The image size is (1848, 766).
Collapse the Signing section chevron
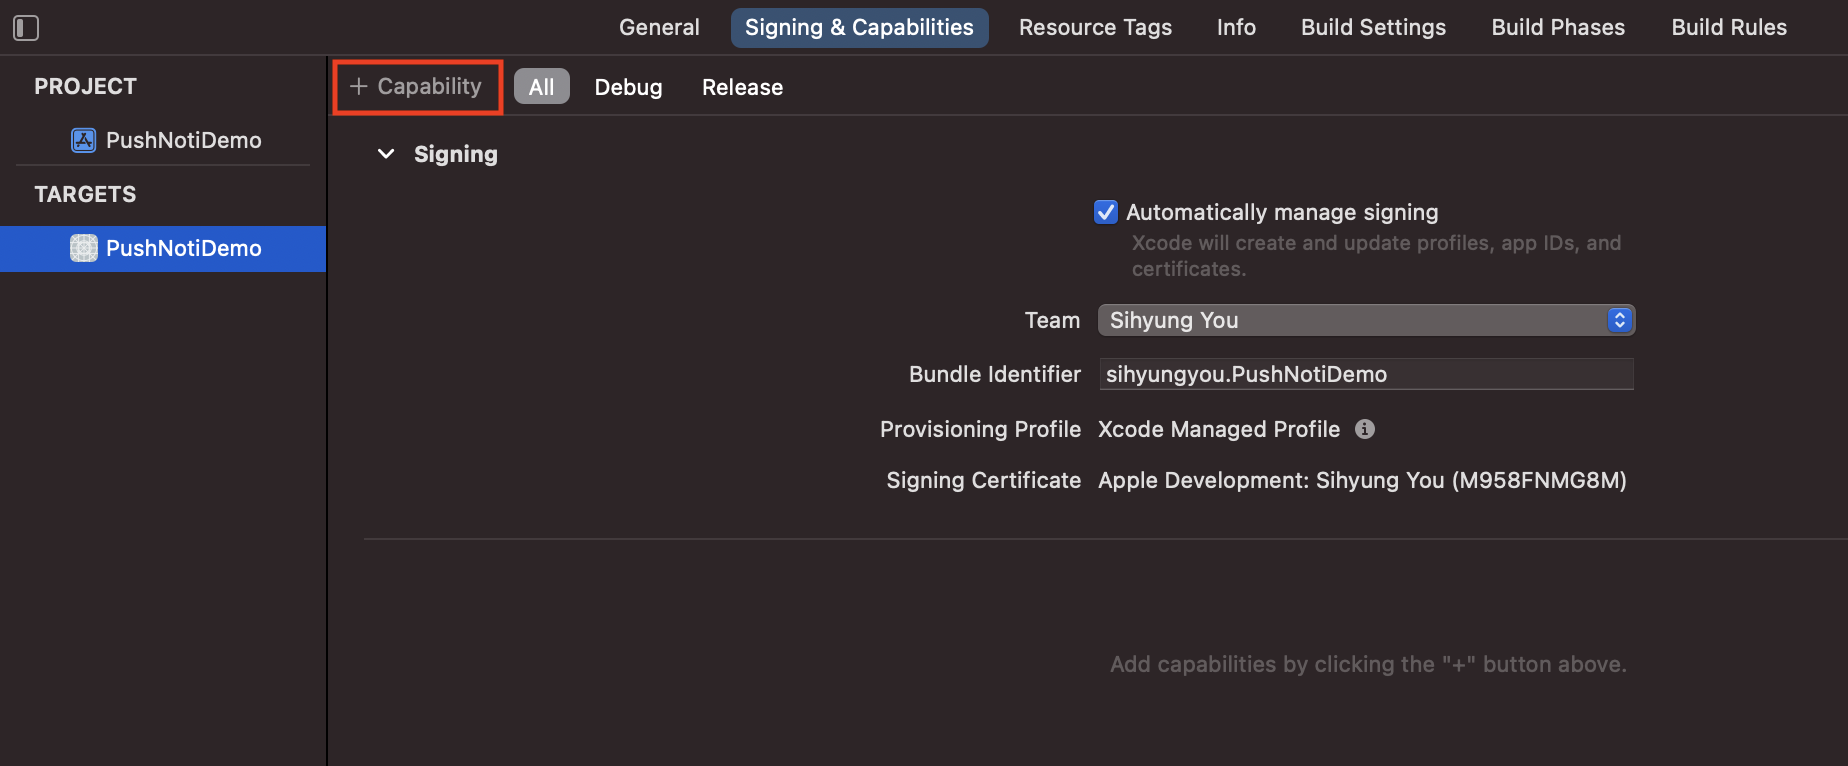386,154
